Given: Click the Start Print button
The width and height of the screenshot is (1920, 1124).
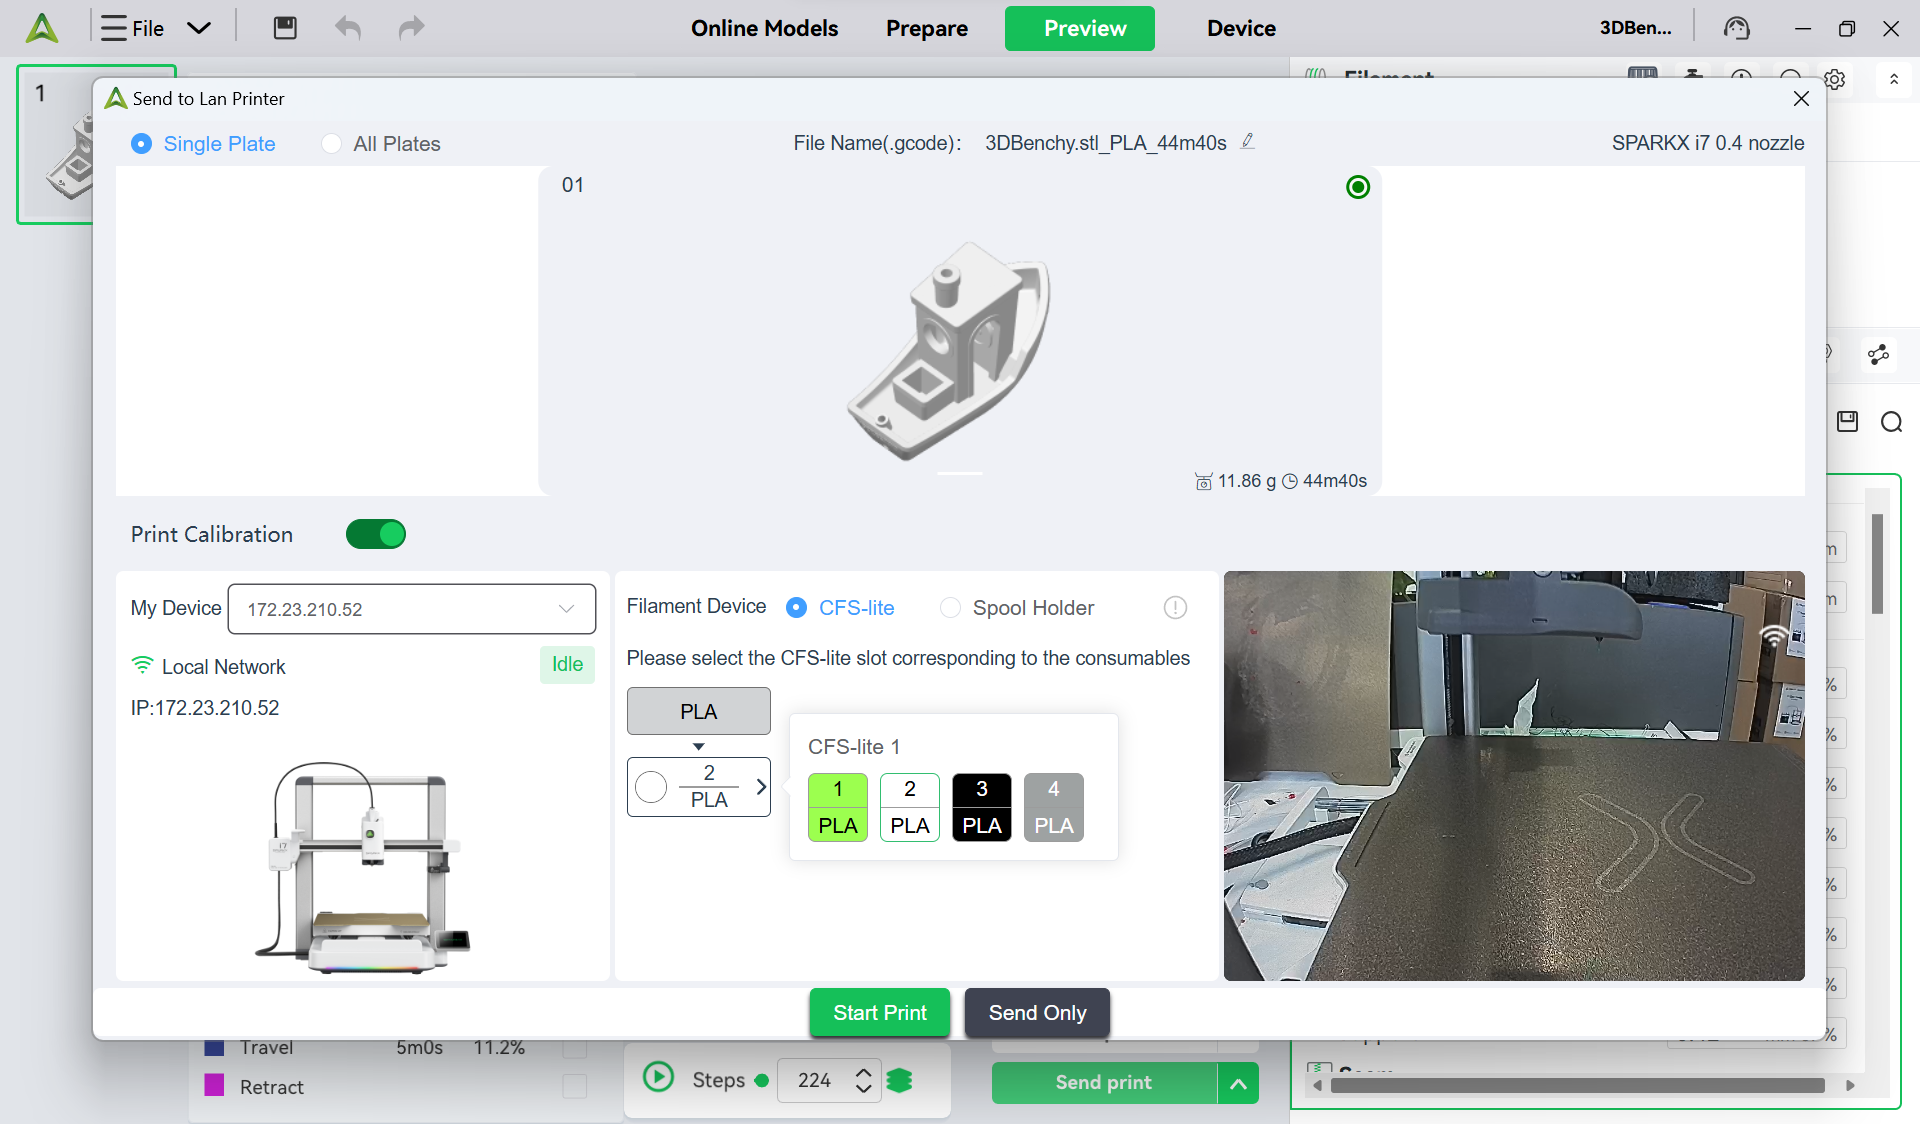Looking at the screenshot, I should point(879,1013).
